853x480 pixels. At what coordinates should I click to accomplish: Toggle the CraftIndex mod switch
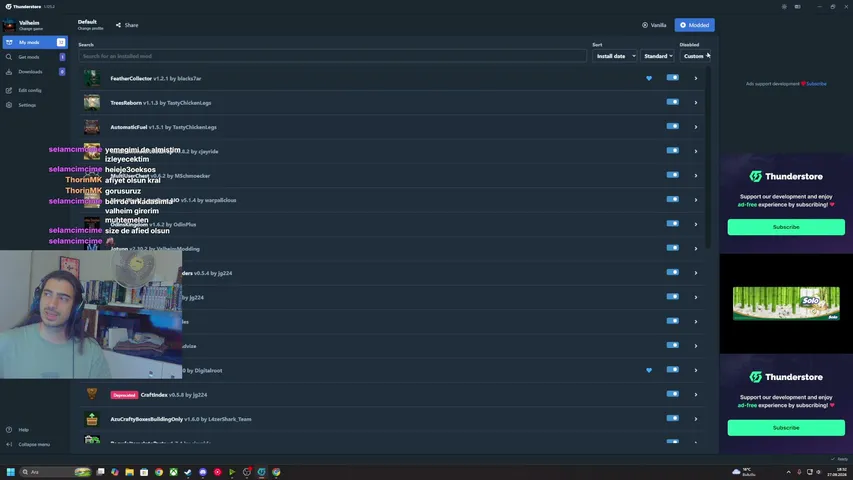point(672,394)
